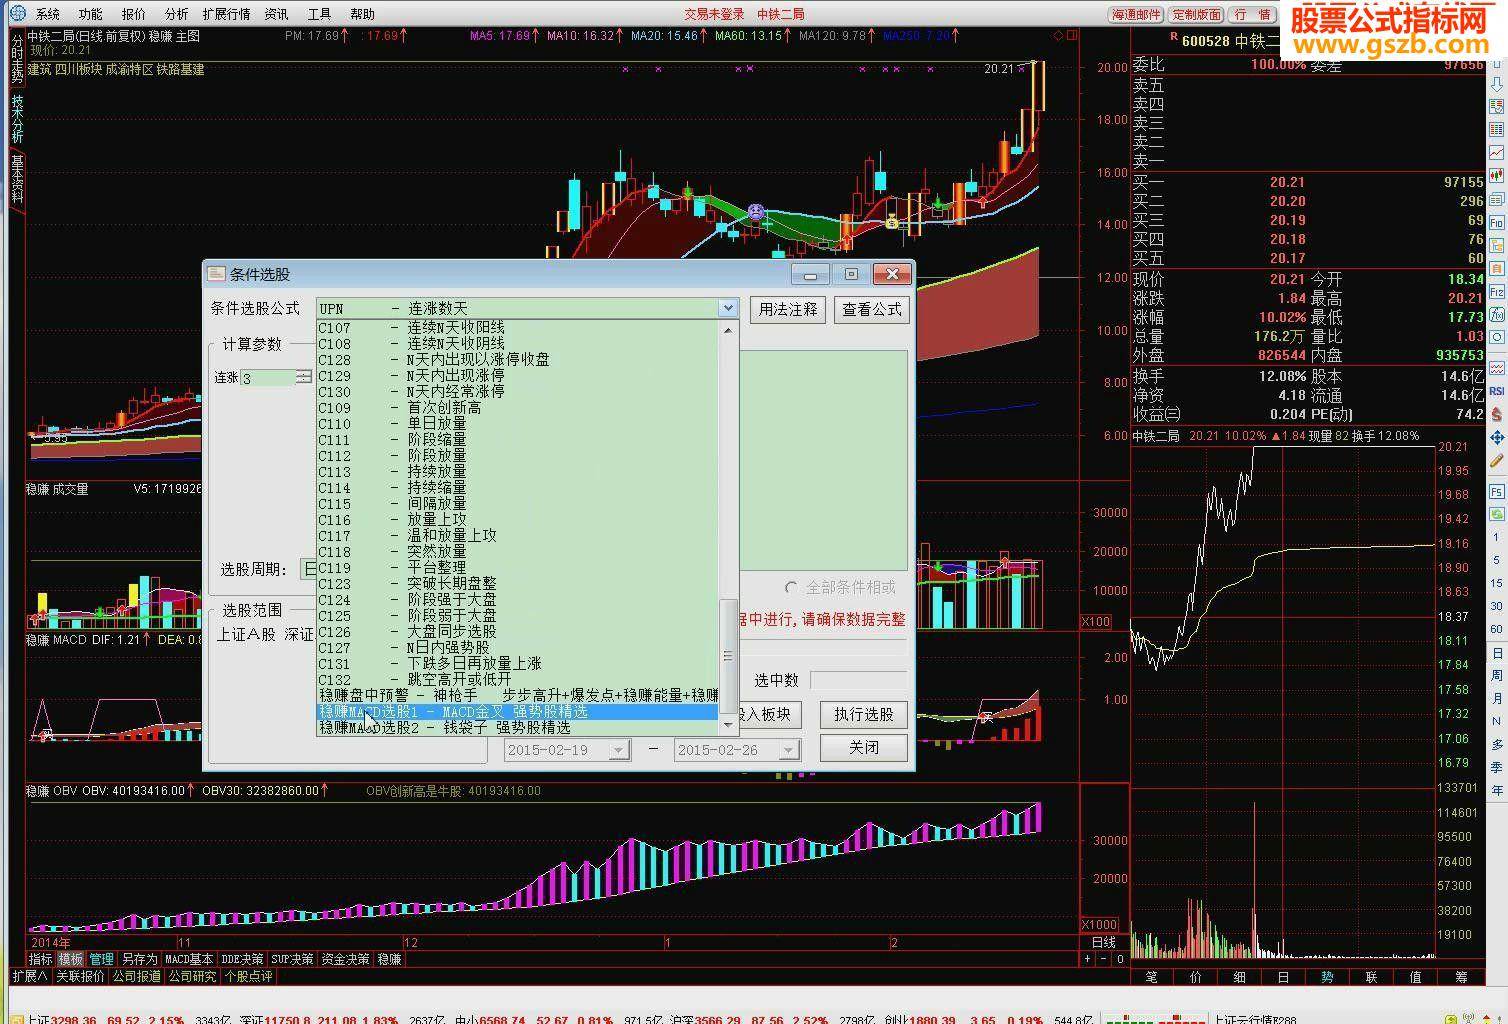Image resolution: width=1508 pixels, height=1024 pixels.
Task: Click the 扩展 expander at bottom left
Action: 29,976
